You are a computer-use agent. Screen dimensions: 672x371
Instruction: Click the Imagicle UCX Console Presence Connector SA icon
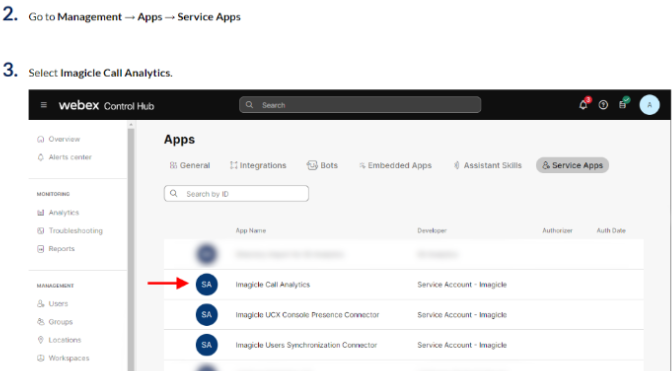pyautogui.click(x=207, y=315)
